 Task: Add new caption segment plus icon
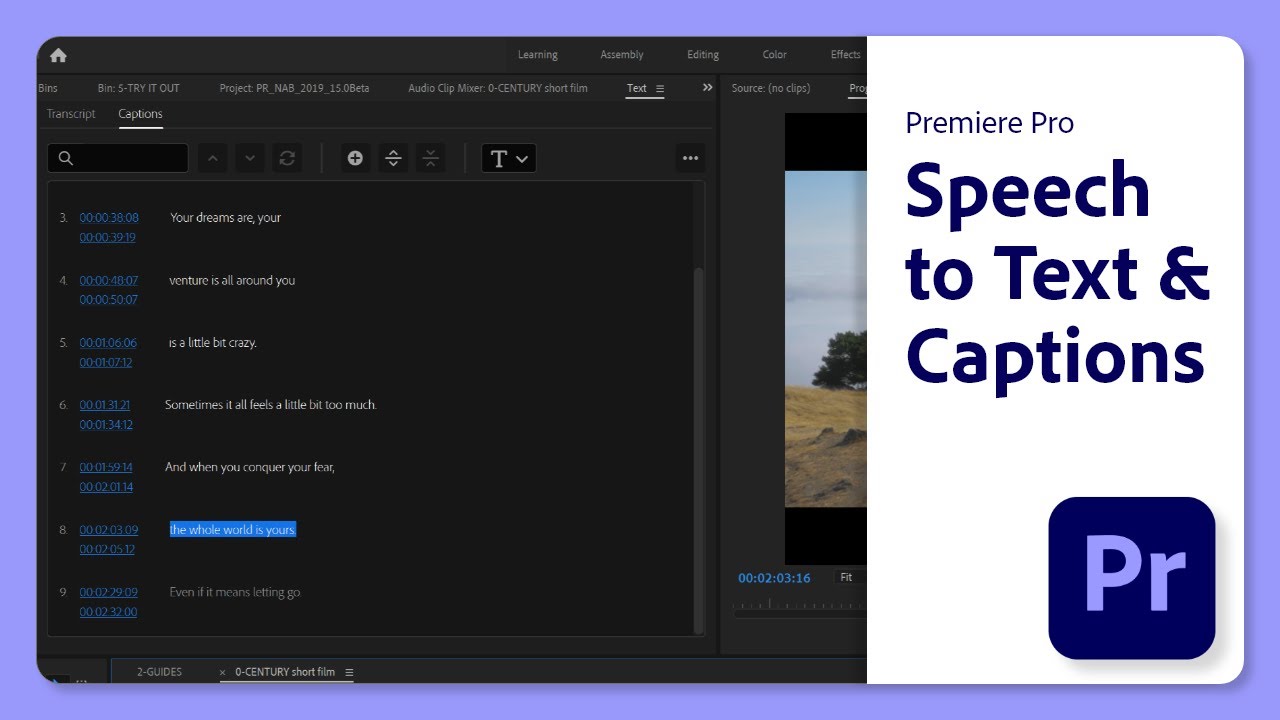click(x=355, y=158)
